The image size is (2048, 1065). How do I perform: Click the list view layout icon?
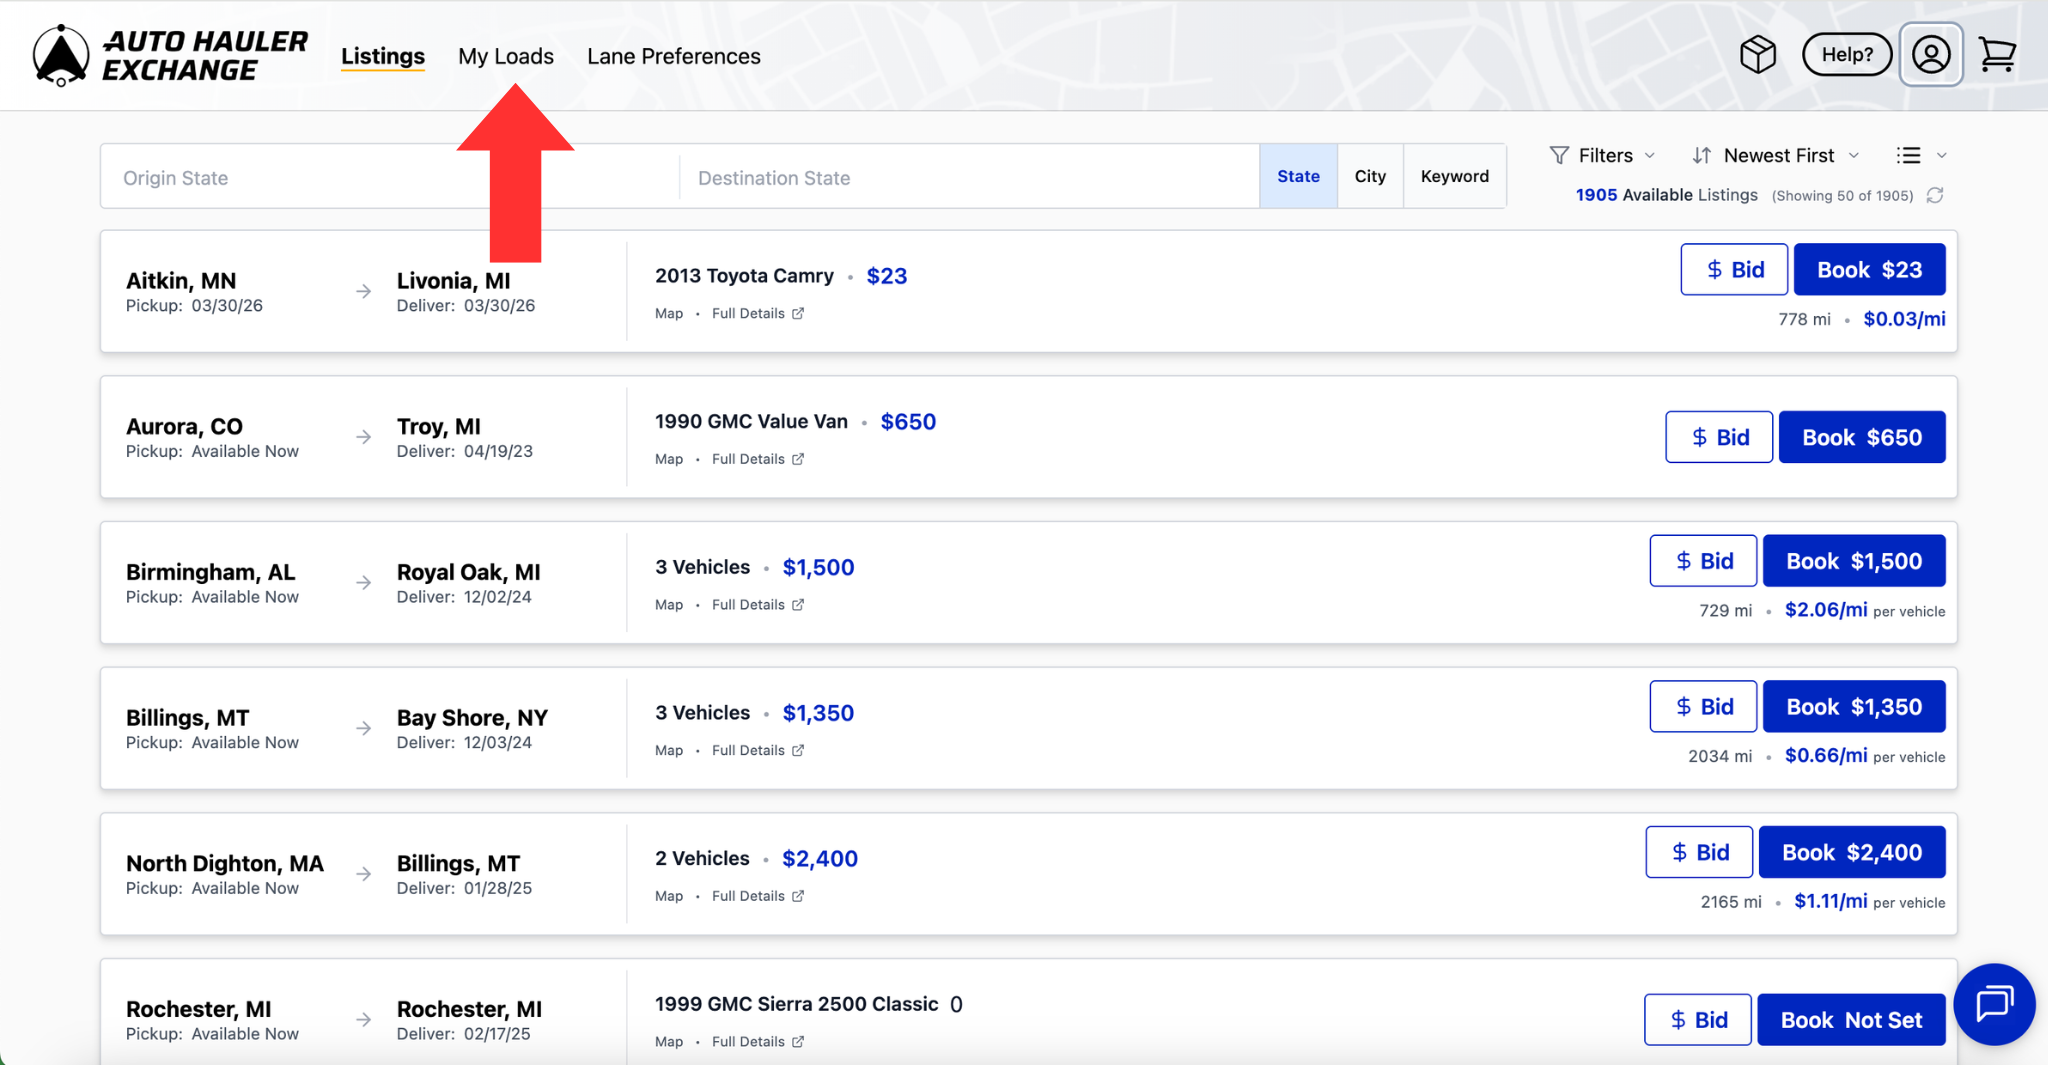[1908, 155]
